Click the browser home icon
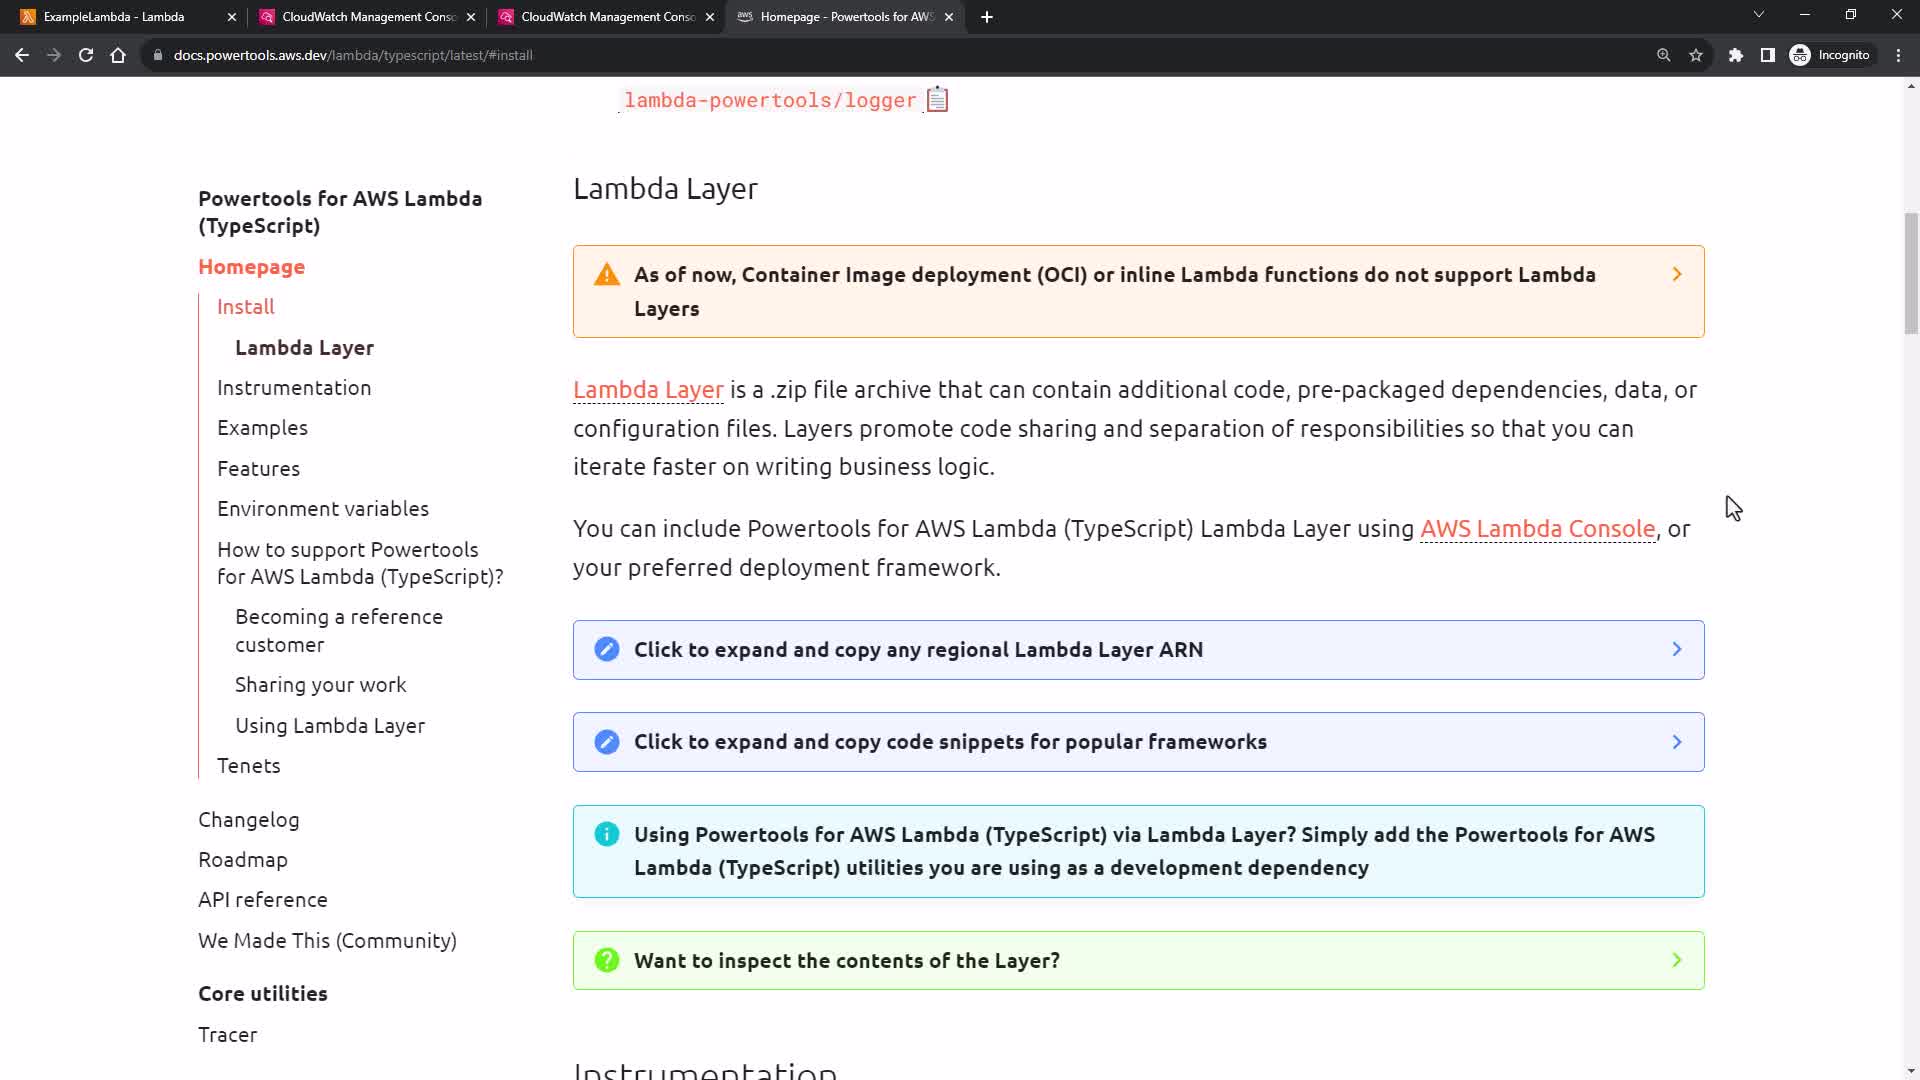Image resolution: width=1920 pixels, height=1080 pixels. (x=118, y=56)
